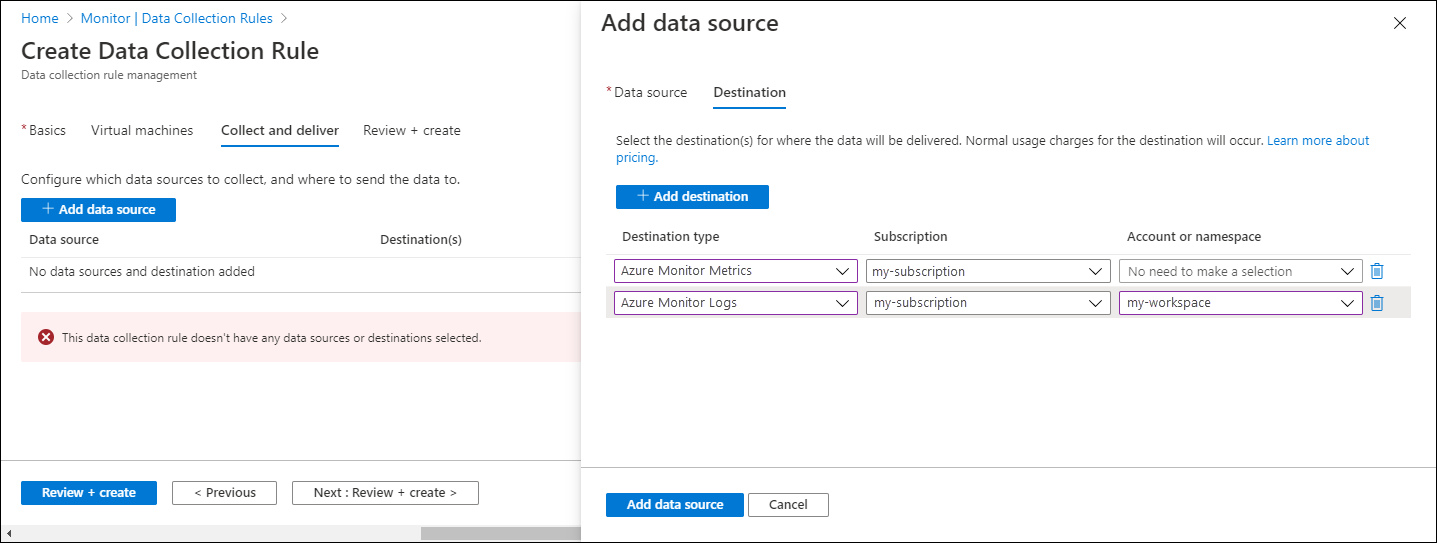Switch to the Data source tab
The image size is (1437, 543).
pos(650,92)
